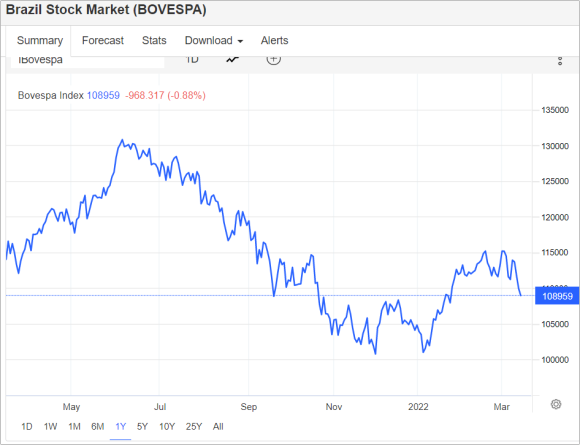Click the 130000 price axis label
Image resolution: width=580 pixels, height=445 pixels.
click(555, 146)
